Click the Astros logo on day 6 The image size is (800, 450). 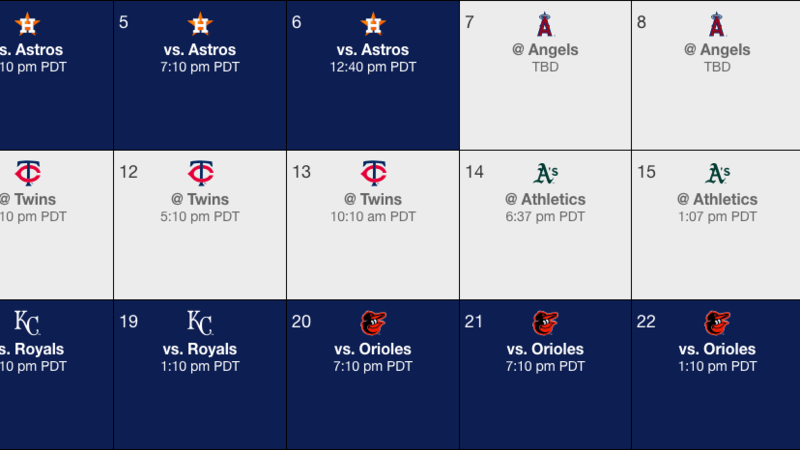373,24
